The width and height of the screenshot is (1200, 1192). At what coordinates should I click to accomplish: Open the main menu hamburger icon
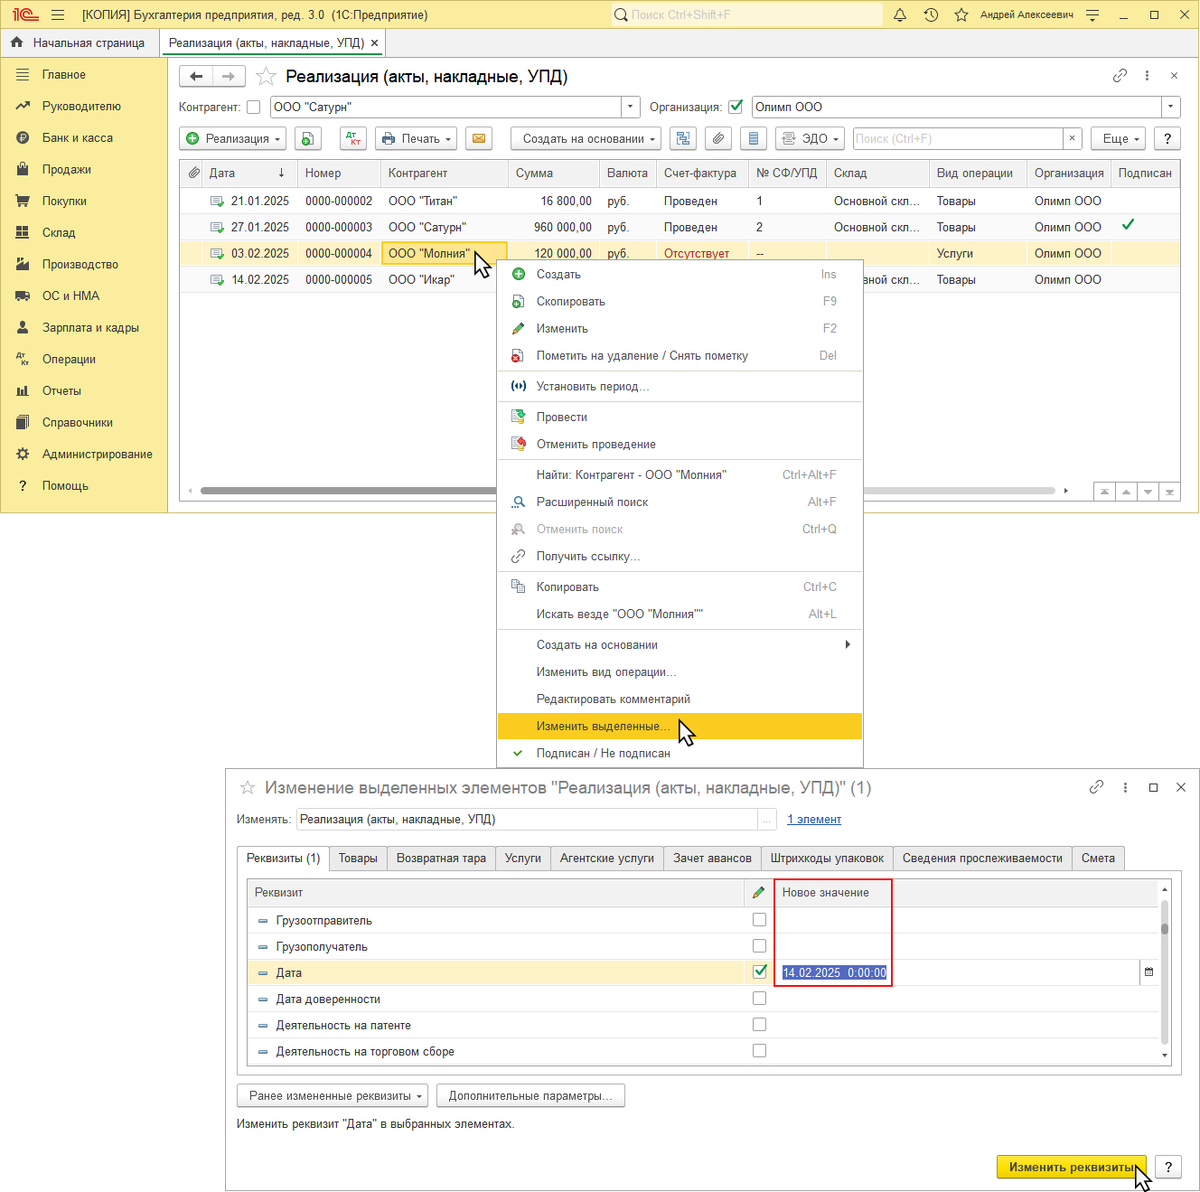tap(57, 15)
